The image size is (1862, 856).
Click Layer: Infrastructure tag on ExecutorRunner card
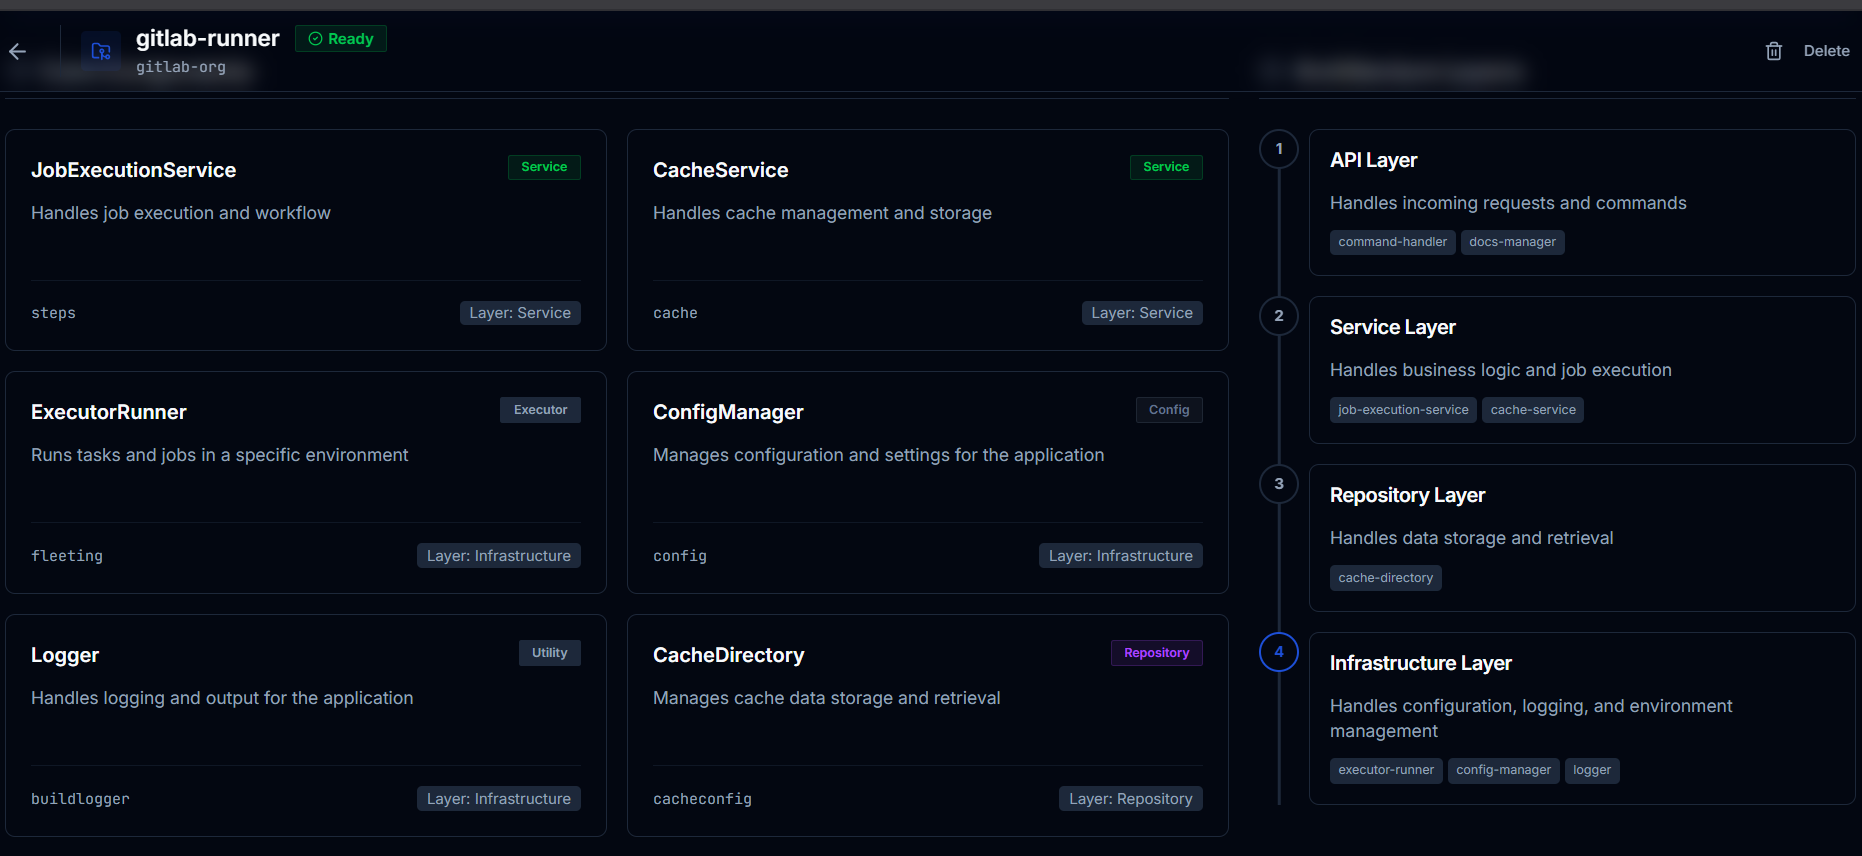click(499, 556)
